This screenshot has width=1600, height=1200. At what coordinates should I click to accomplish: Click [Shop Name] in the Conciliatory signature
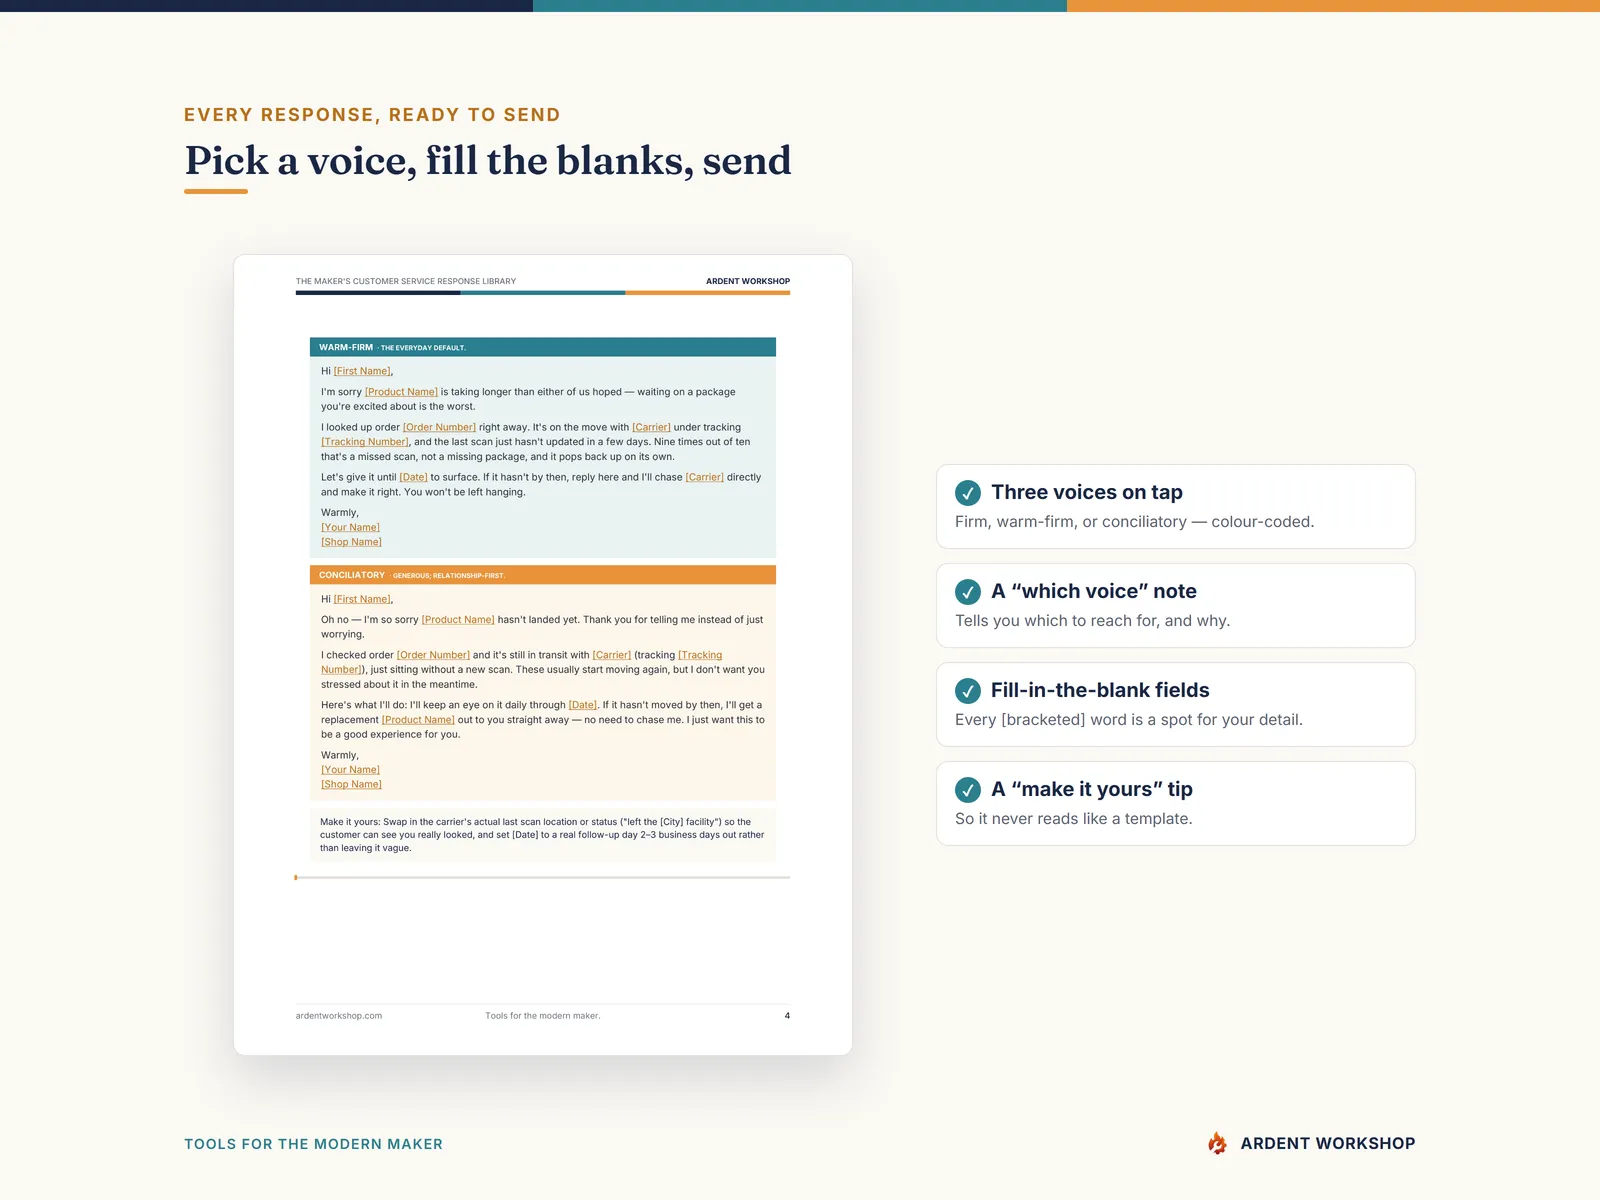point(351,784)
